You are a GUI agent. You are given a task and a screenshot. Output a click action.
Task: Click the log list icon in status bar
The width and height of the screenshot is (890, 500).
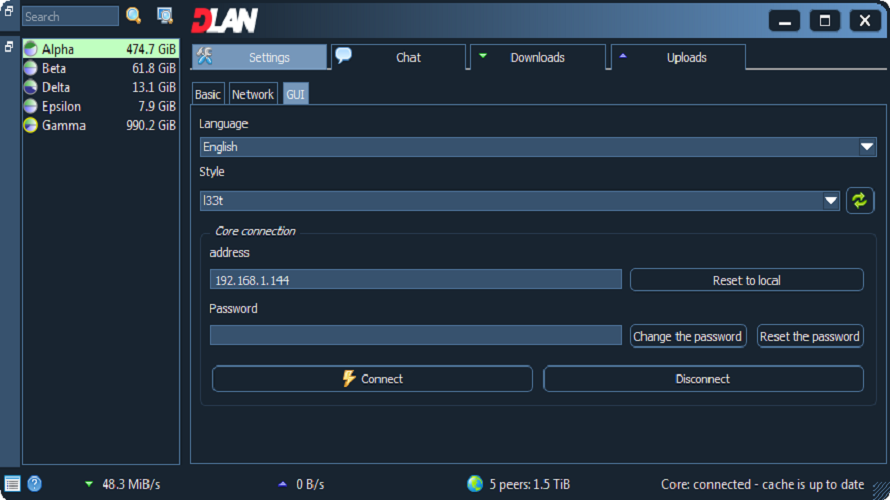pos(12,484)
